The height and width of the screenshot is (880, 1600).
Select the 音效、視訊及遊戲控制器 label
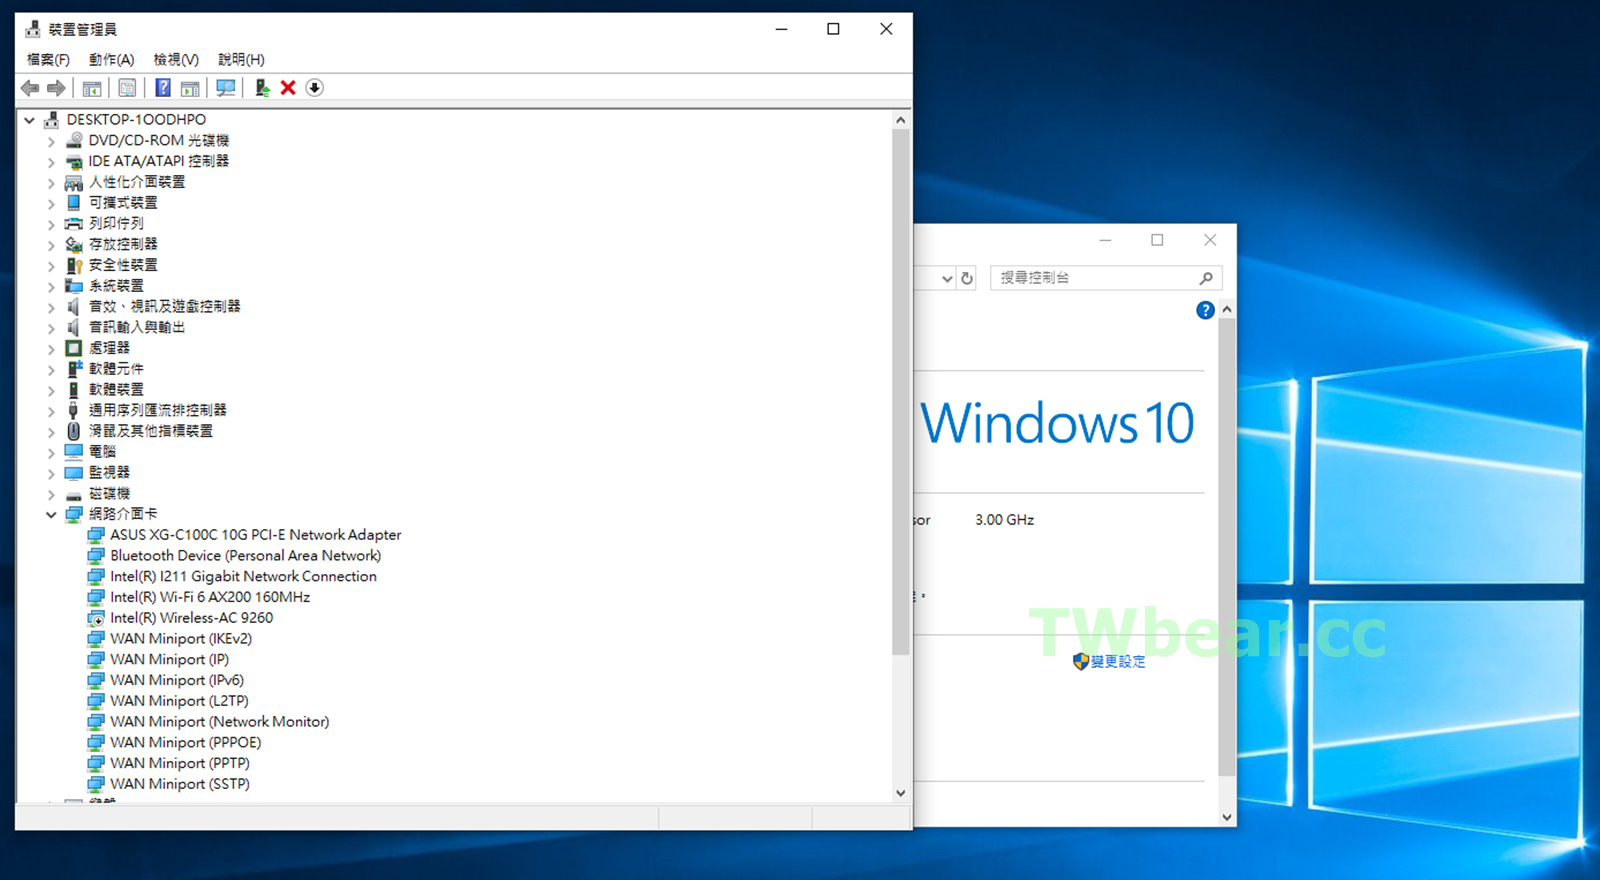pos(165,306)
